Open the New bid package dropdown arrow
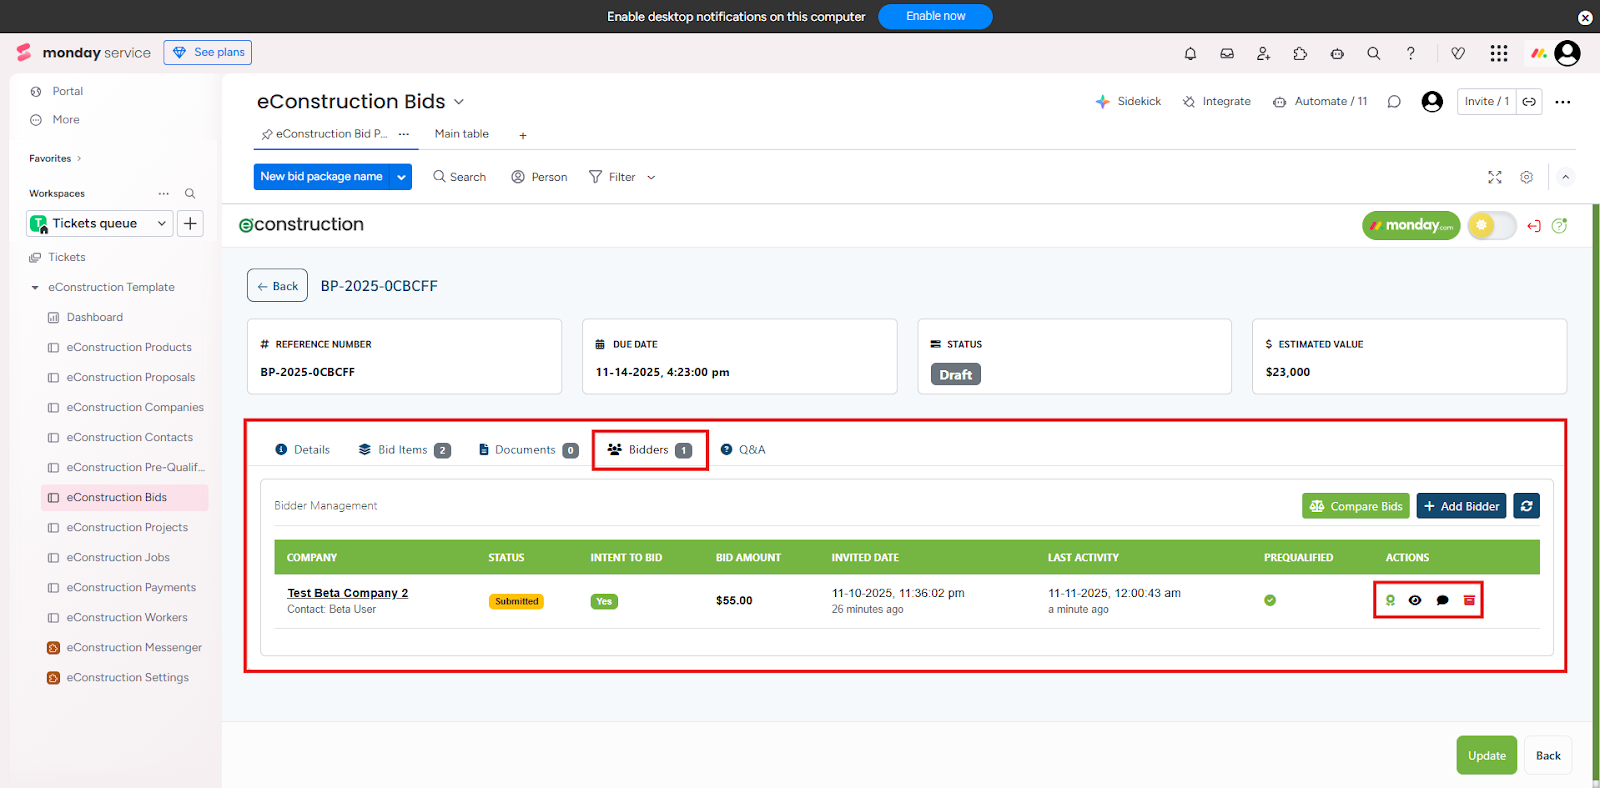Viewport: 1600px width, 788px height. 401,177
